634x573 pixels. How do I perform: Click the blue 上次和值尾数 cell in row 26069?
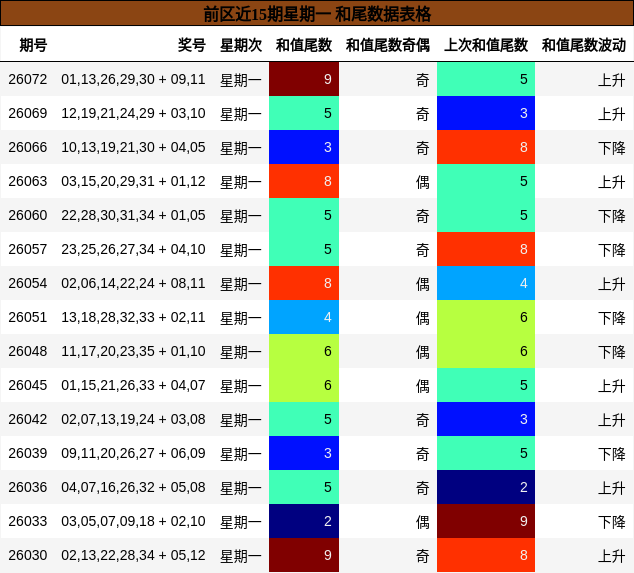[486, 113]
